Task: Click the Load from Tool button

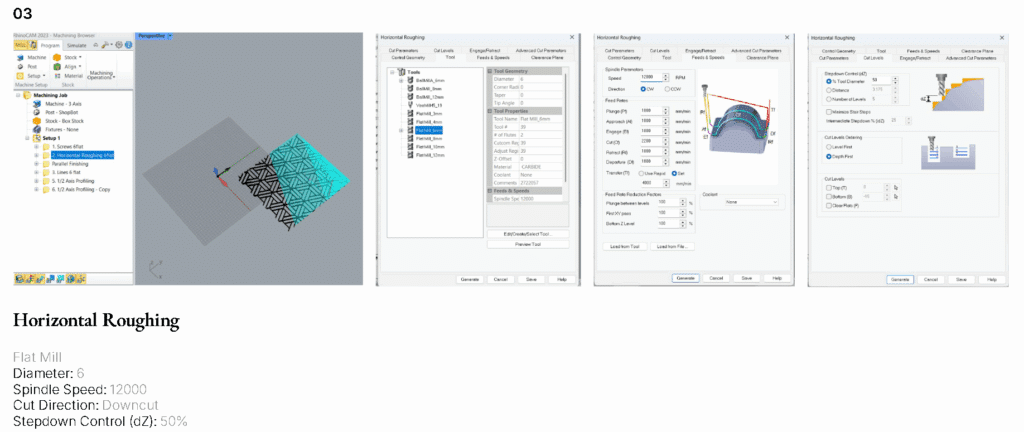Action: 622,245
